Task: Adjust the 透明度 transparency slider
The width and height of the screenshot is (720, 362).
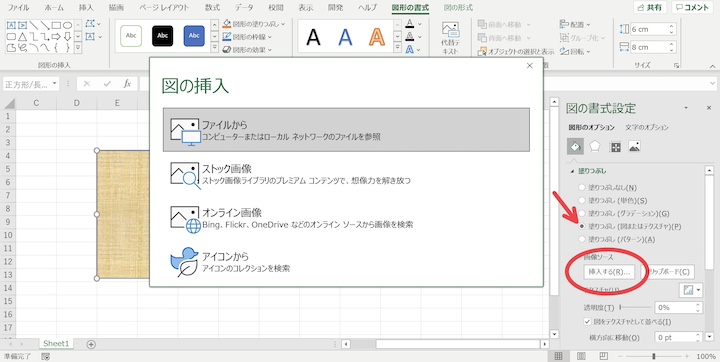Action: pyautogui.click(x=636, y=307)
